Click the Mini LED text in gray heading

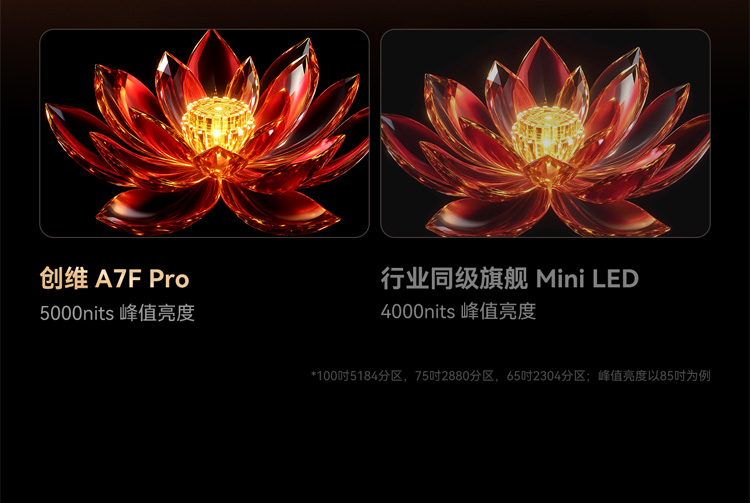tap(587, 278)
